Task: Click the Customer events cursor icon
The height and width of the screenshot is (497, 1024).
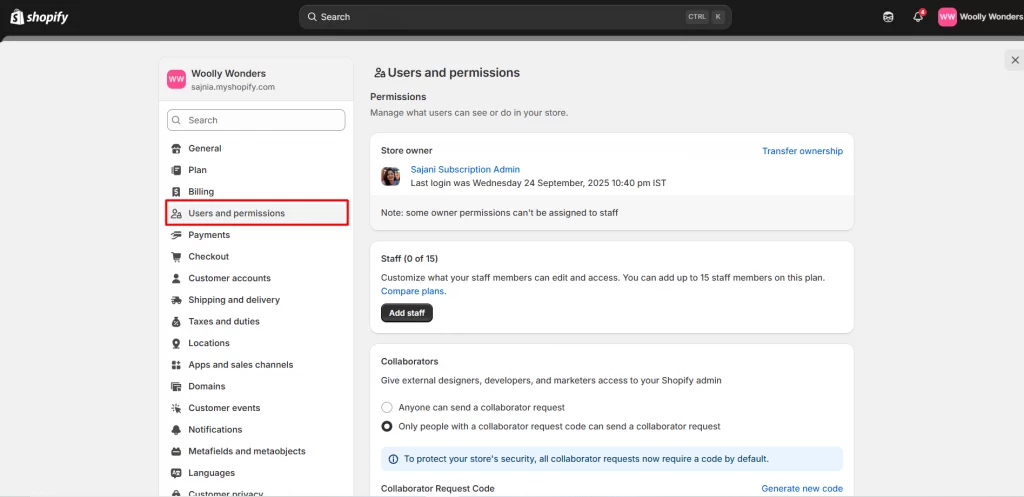Action: coord(176,408)
